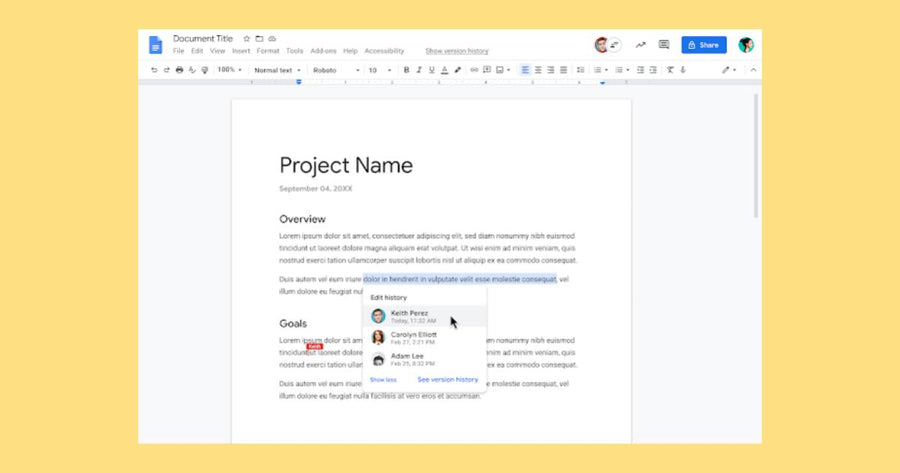Set center text alignment

click(x=538, y=70)
